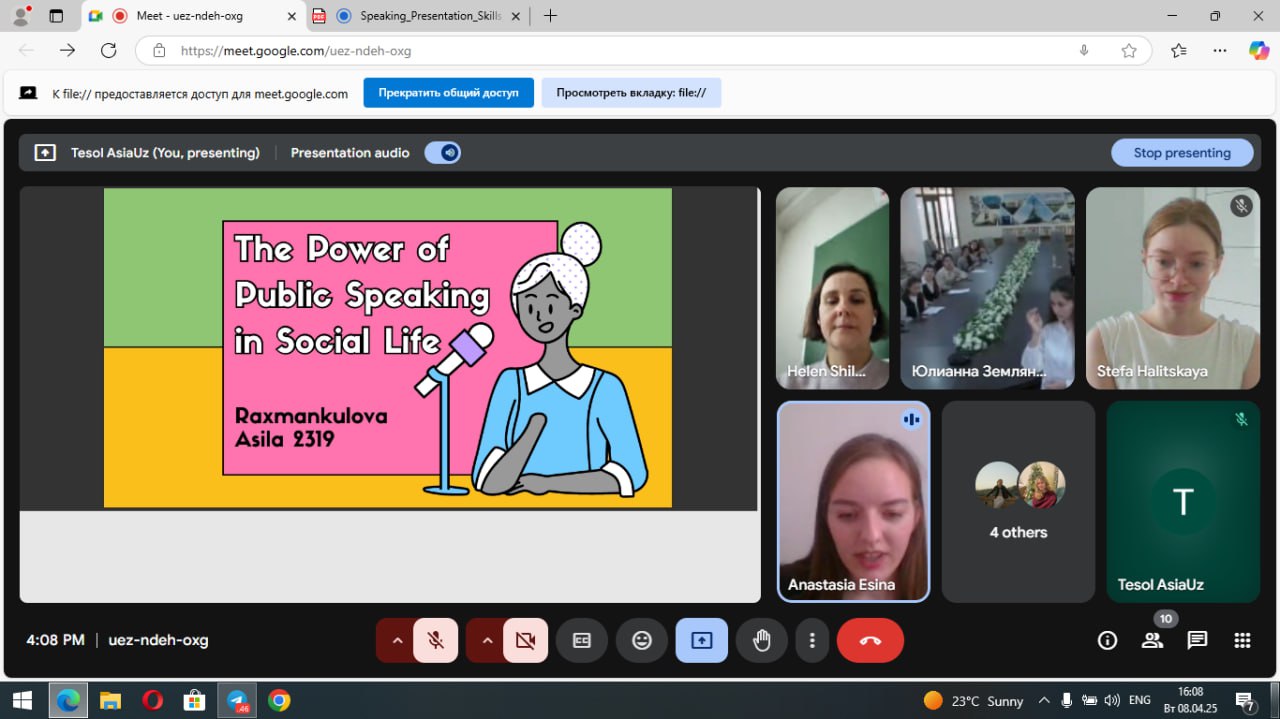Switch to the Speaking_Presentation_Skills tab

(x=417, y=16)
